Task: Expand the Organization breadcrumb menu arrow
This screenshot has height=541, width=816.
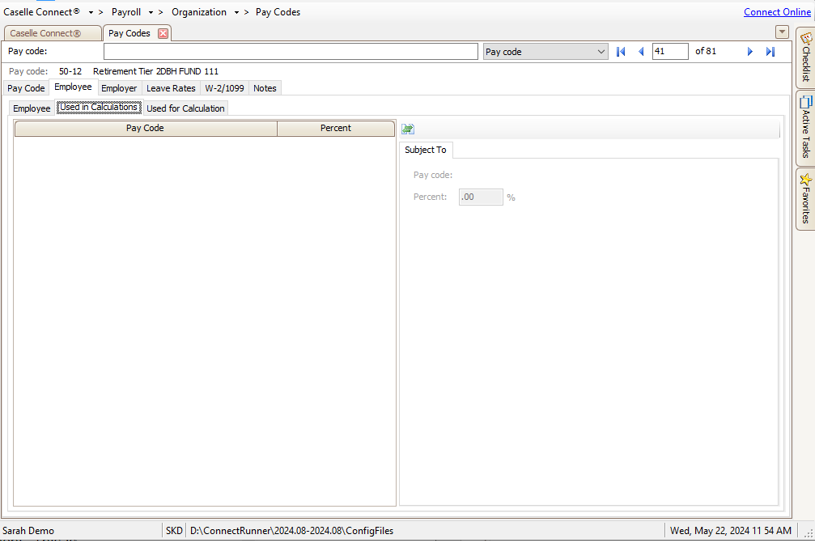Action: (237, 13)
